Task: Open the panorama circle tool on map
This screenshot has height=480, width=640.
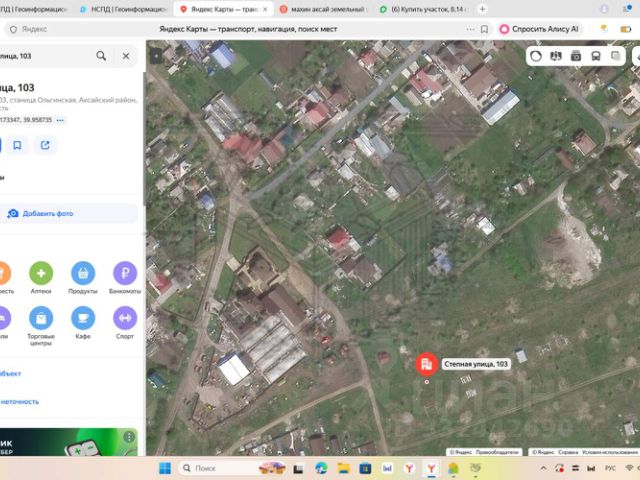Action: pos(536,56)
